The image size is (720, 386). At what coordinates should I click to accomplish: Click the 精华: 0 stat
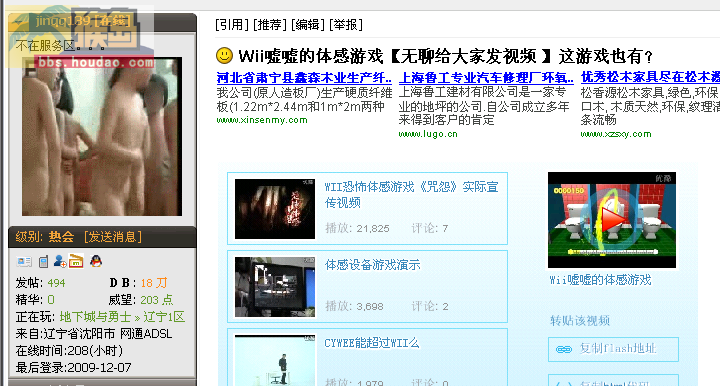(35, 300)
